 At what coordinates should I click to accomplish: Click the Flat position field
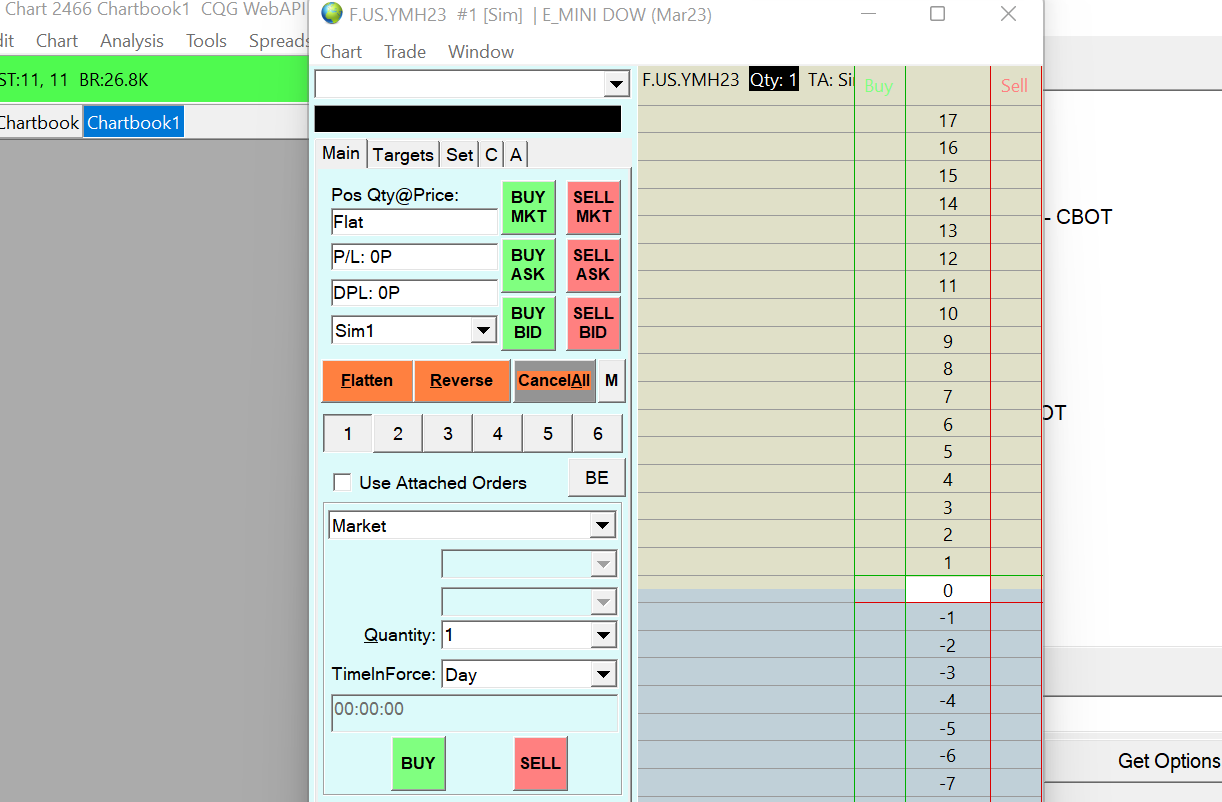tap(414, 222)
